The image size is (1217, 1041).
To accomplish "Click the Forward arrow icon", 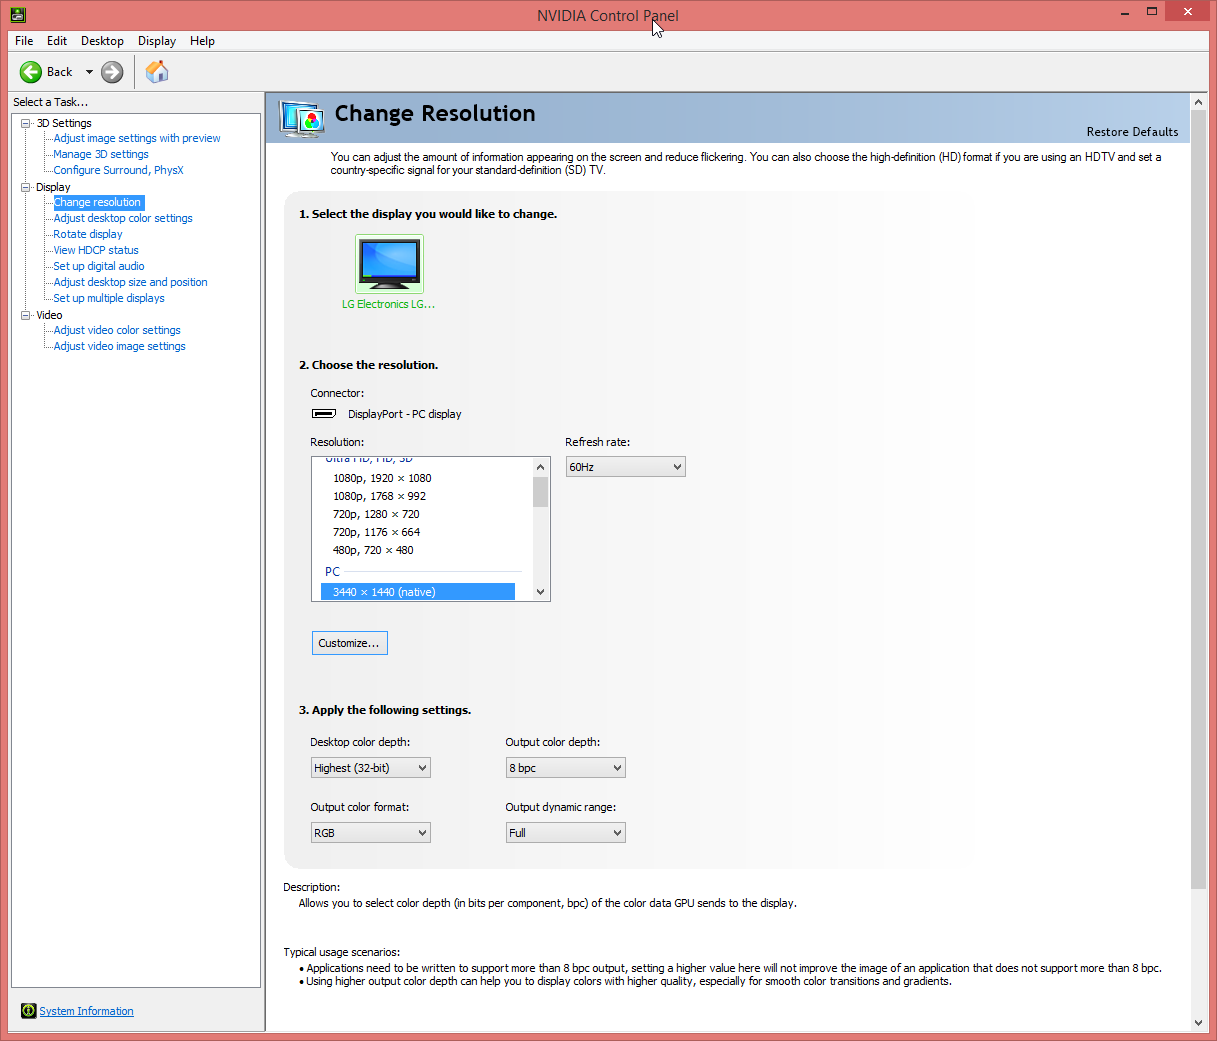I will pyautogui.click(x=112, y=72).
